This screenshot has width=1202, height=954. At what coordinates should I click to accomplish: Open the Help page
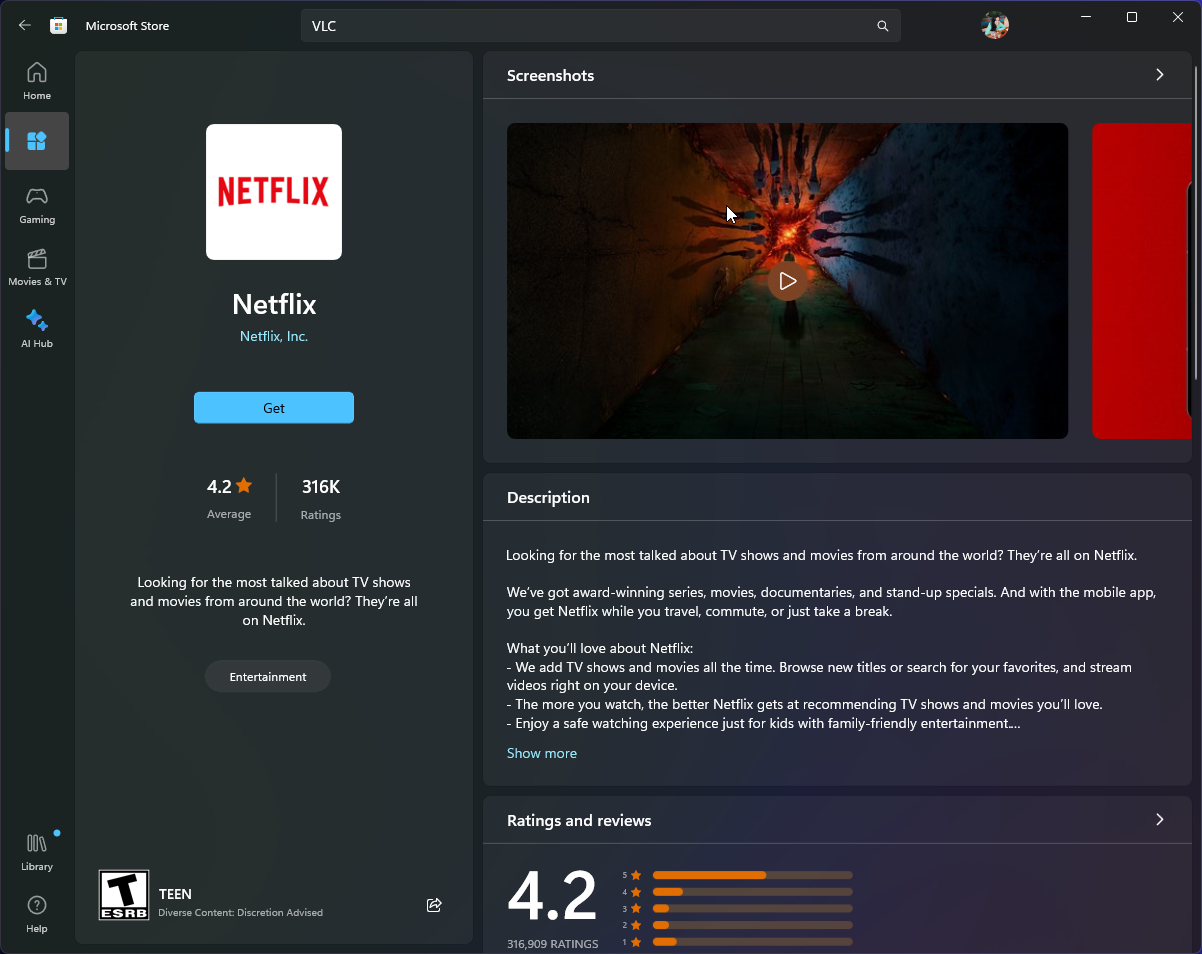point(37,914)
